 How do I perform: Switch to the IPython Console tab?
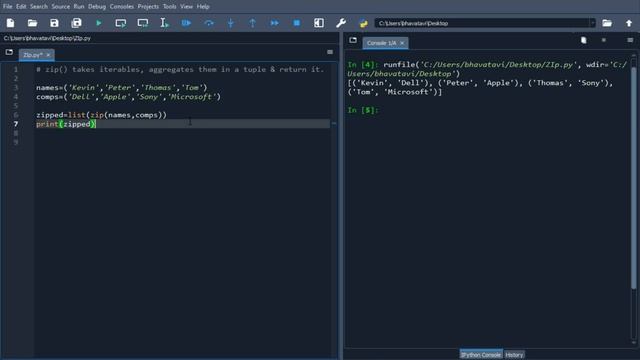coord(481,355)
